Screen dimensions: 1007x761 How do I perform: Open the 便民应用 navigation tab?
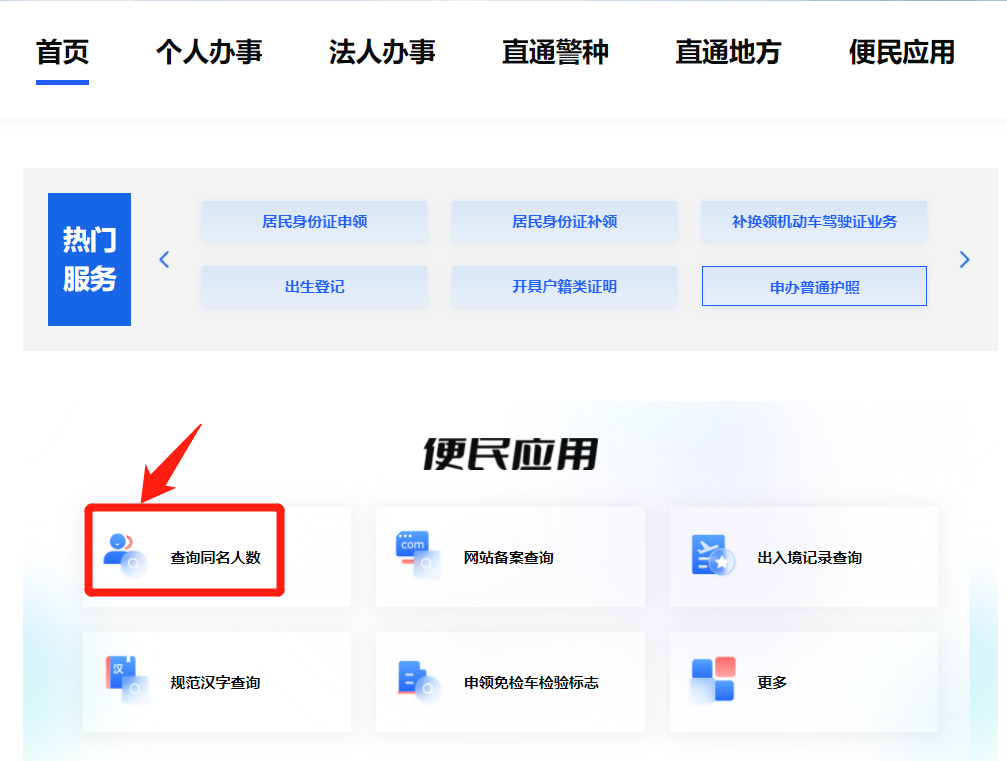(x=901, y=52)
